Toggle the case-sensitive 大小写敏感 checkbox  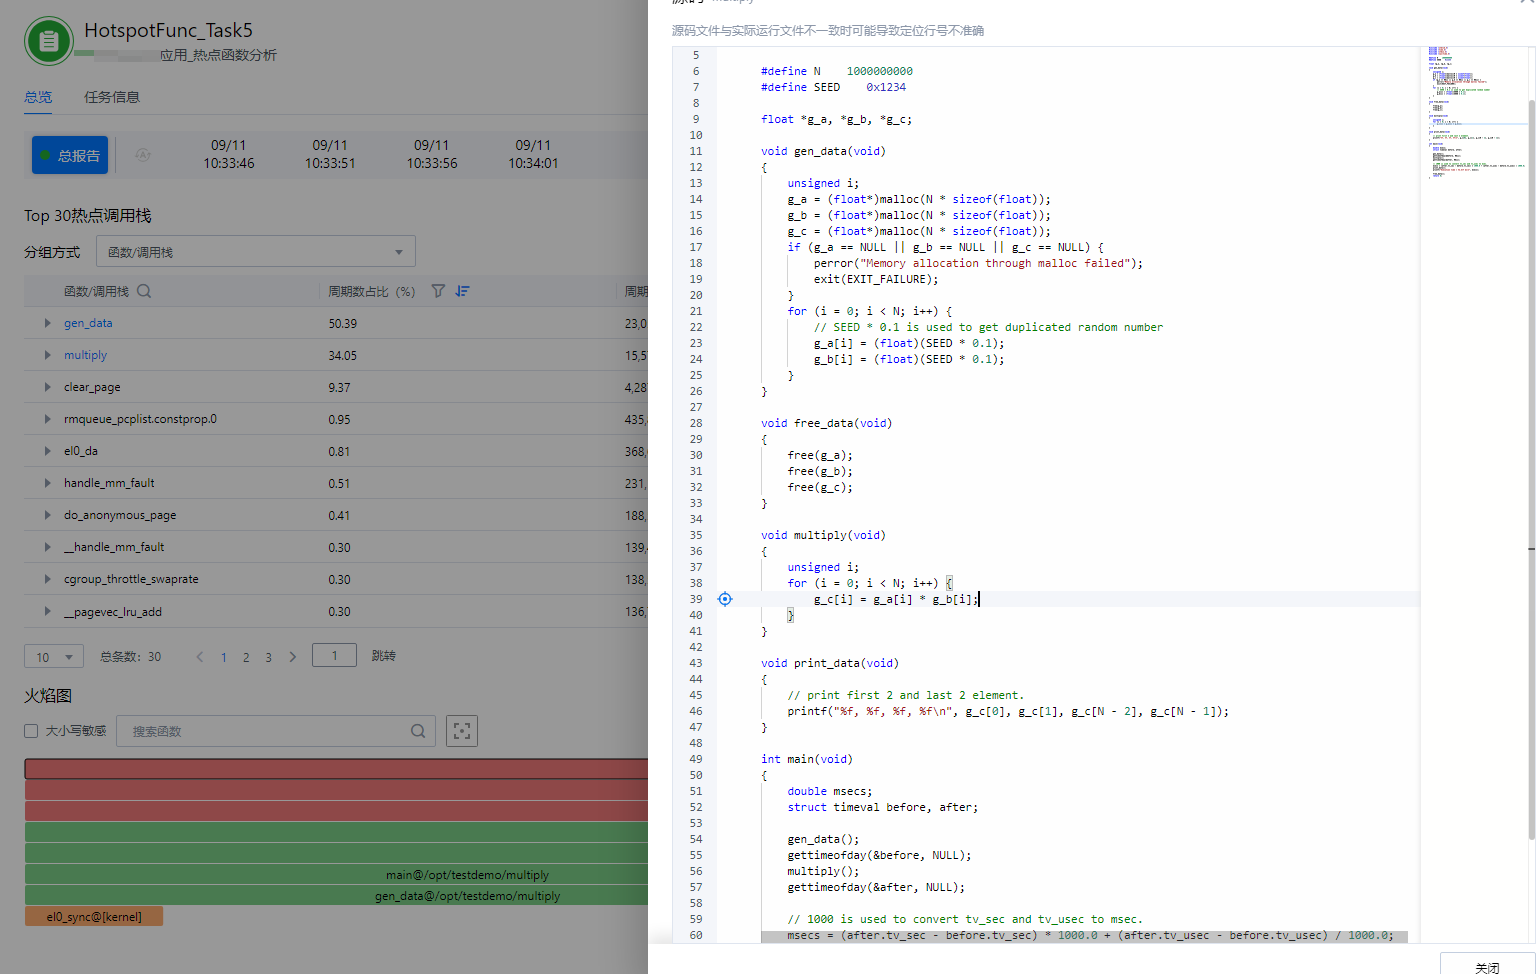(31, 731)
